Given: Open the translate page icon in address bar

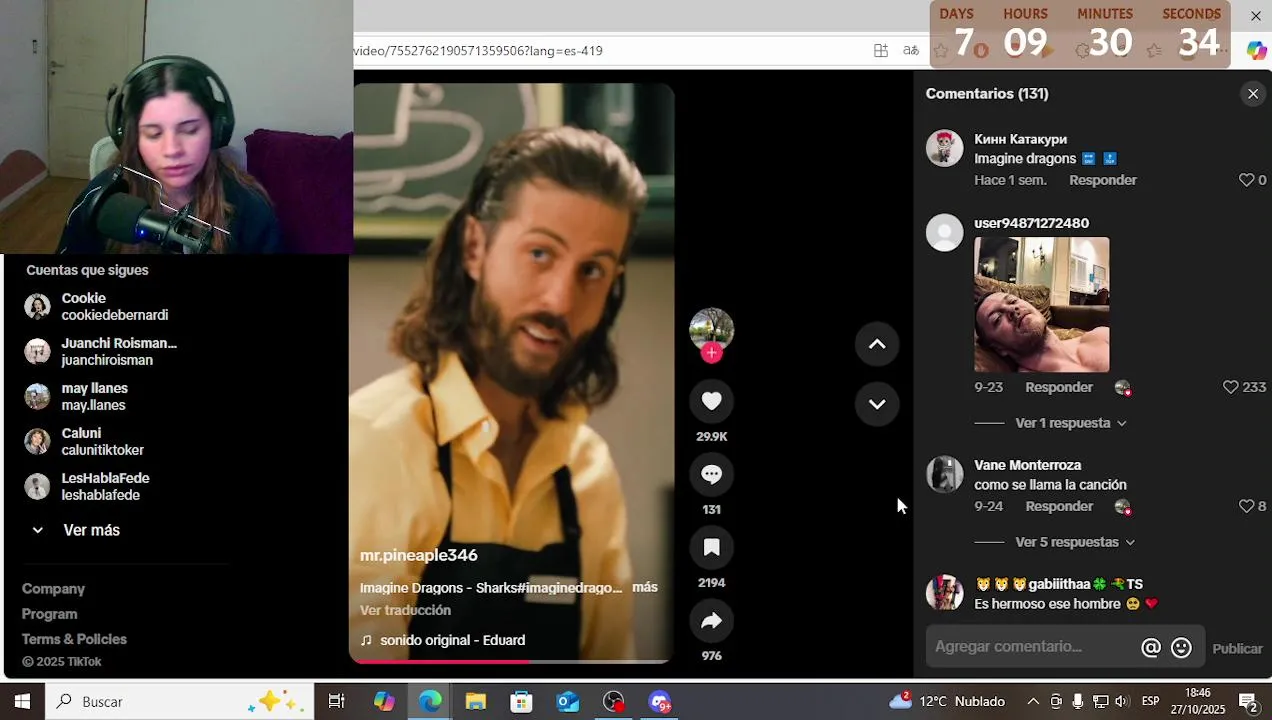Looking at the screenshot, I should pyautogui.click(x=911, y=51).
